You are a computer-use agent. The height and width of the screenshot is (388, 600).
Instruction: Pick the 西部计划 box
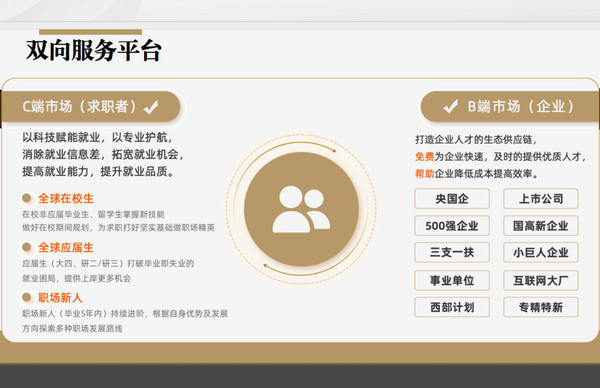[x=452, y=307]
